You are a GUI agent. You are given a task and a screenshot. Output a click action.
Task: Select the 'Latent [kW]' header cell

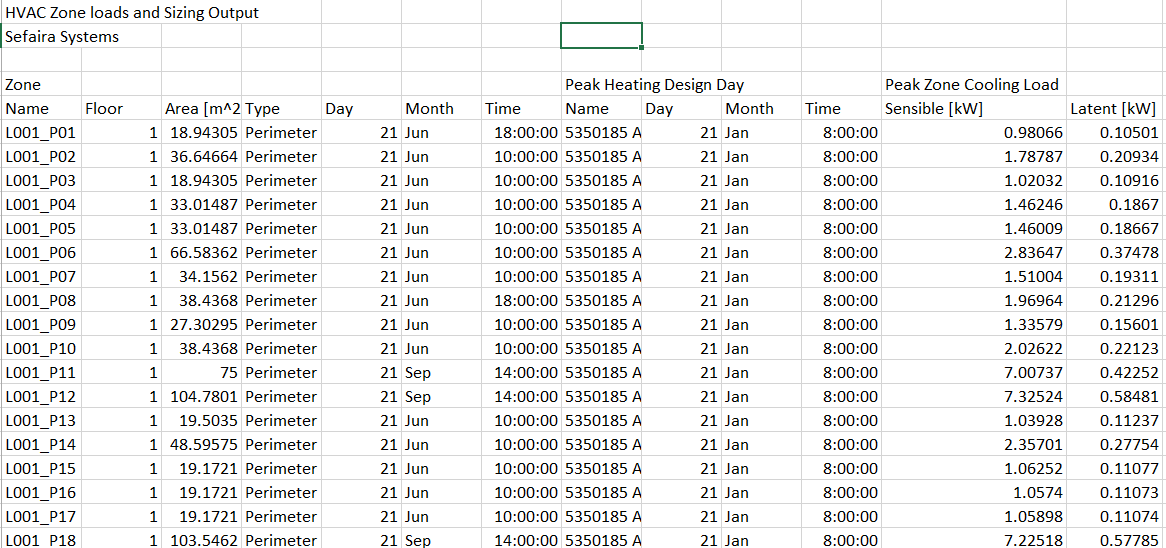coord(1113,109)
